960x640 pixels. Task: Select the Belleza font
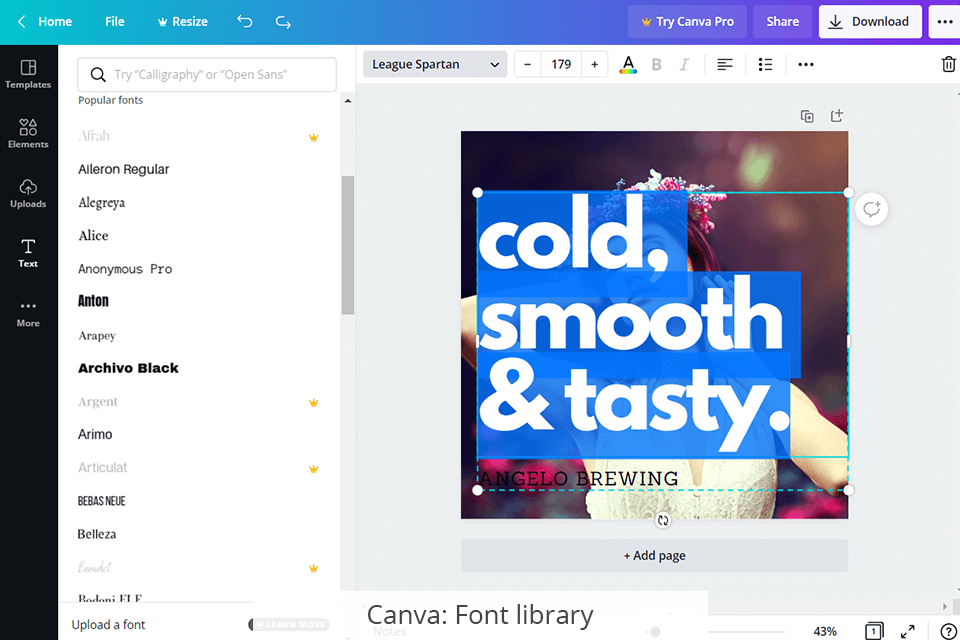(x=97, y=534)
